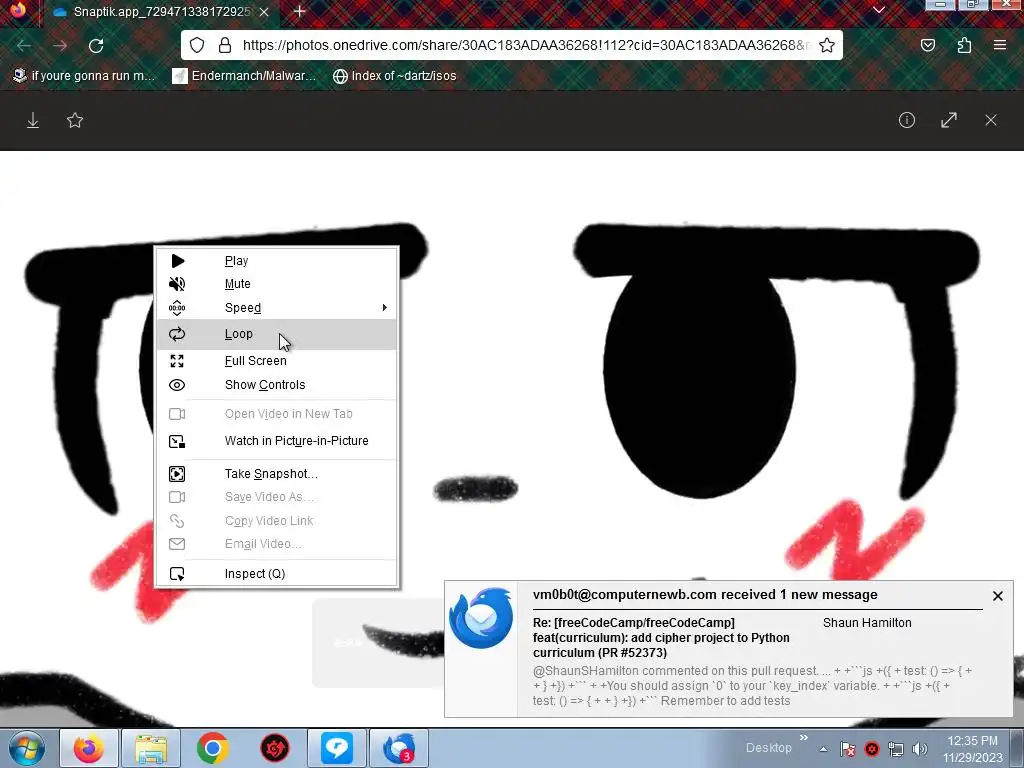
Task: Launch Chrome from the taskbar
Action: coord(212,748)
